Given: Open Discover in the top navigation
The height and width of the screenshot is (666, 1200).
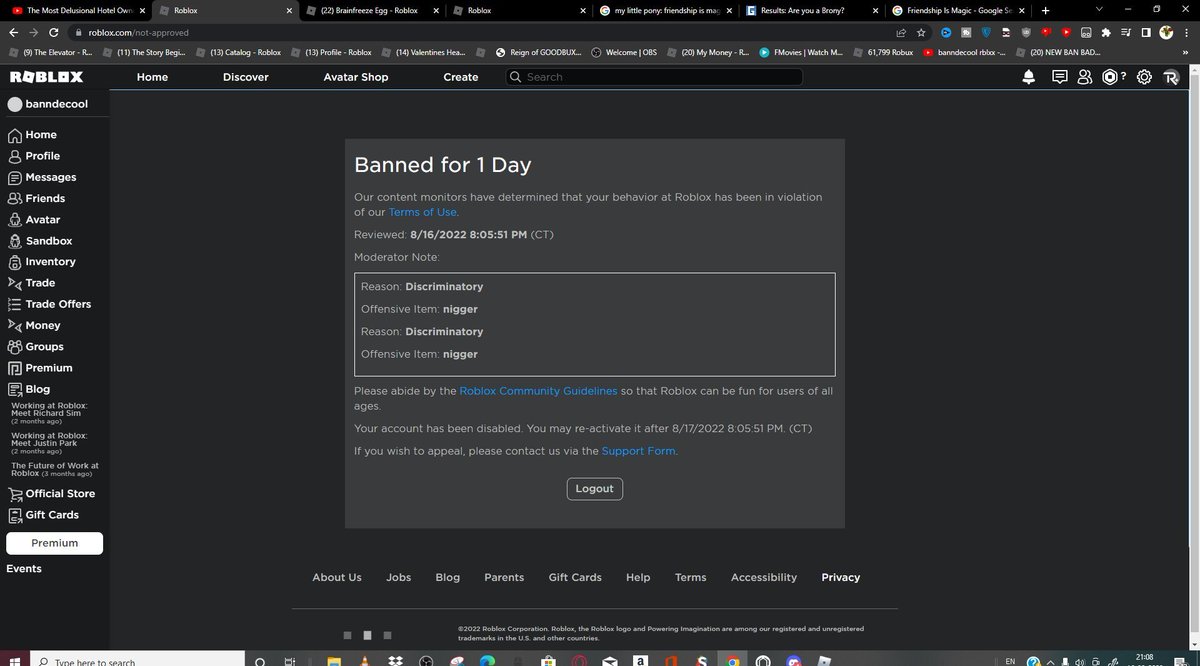Looking at the screenshot, I should (x=246, y=77).
